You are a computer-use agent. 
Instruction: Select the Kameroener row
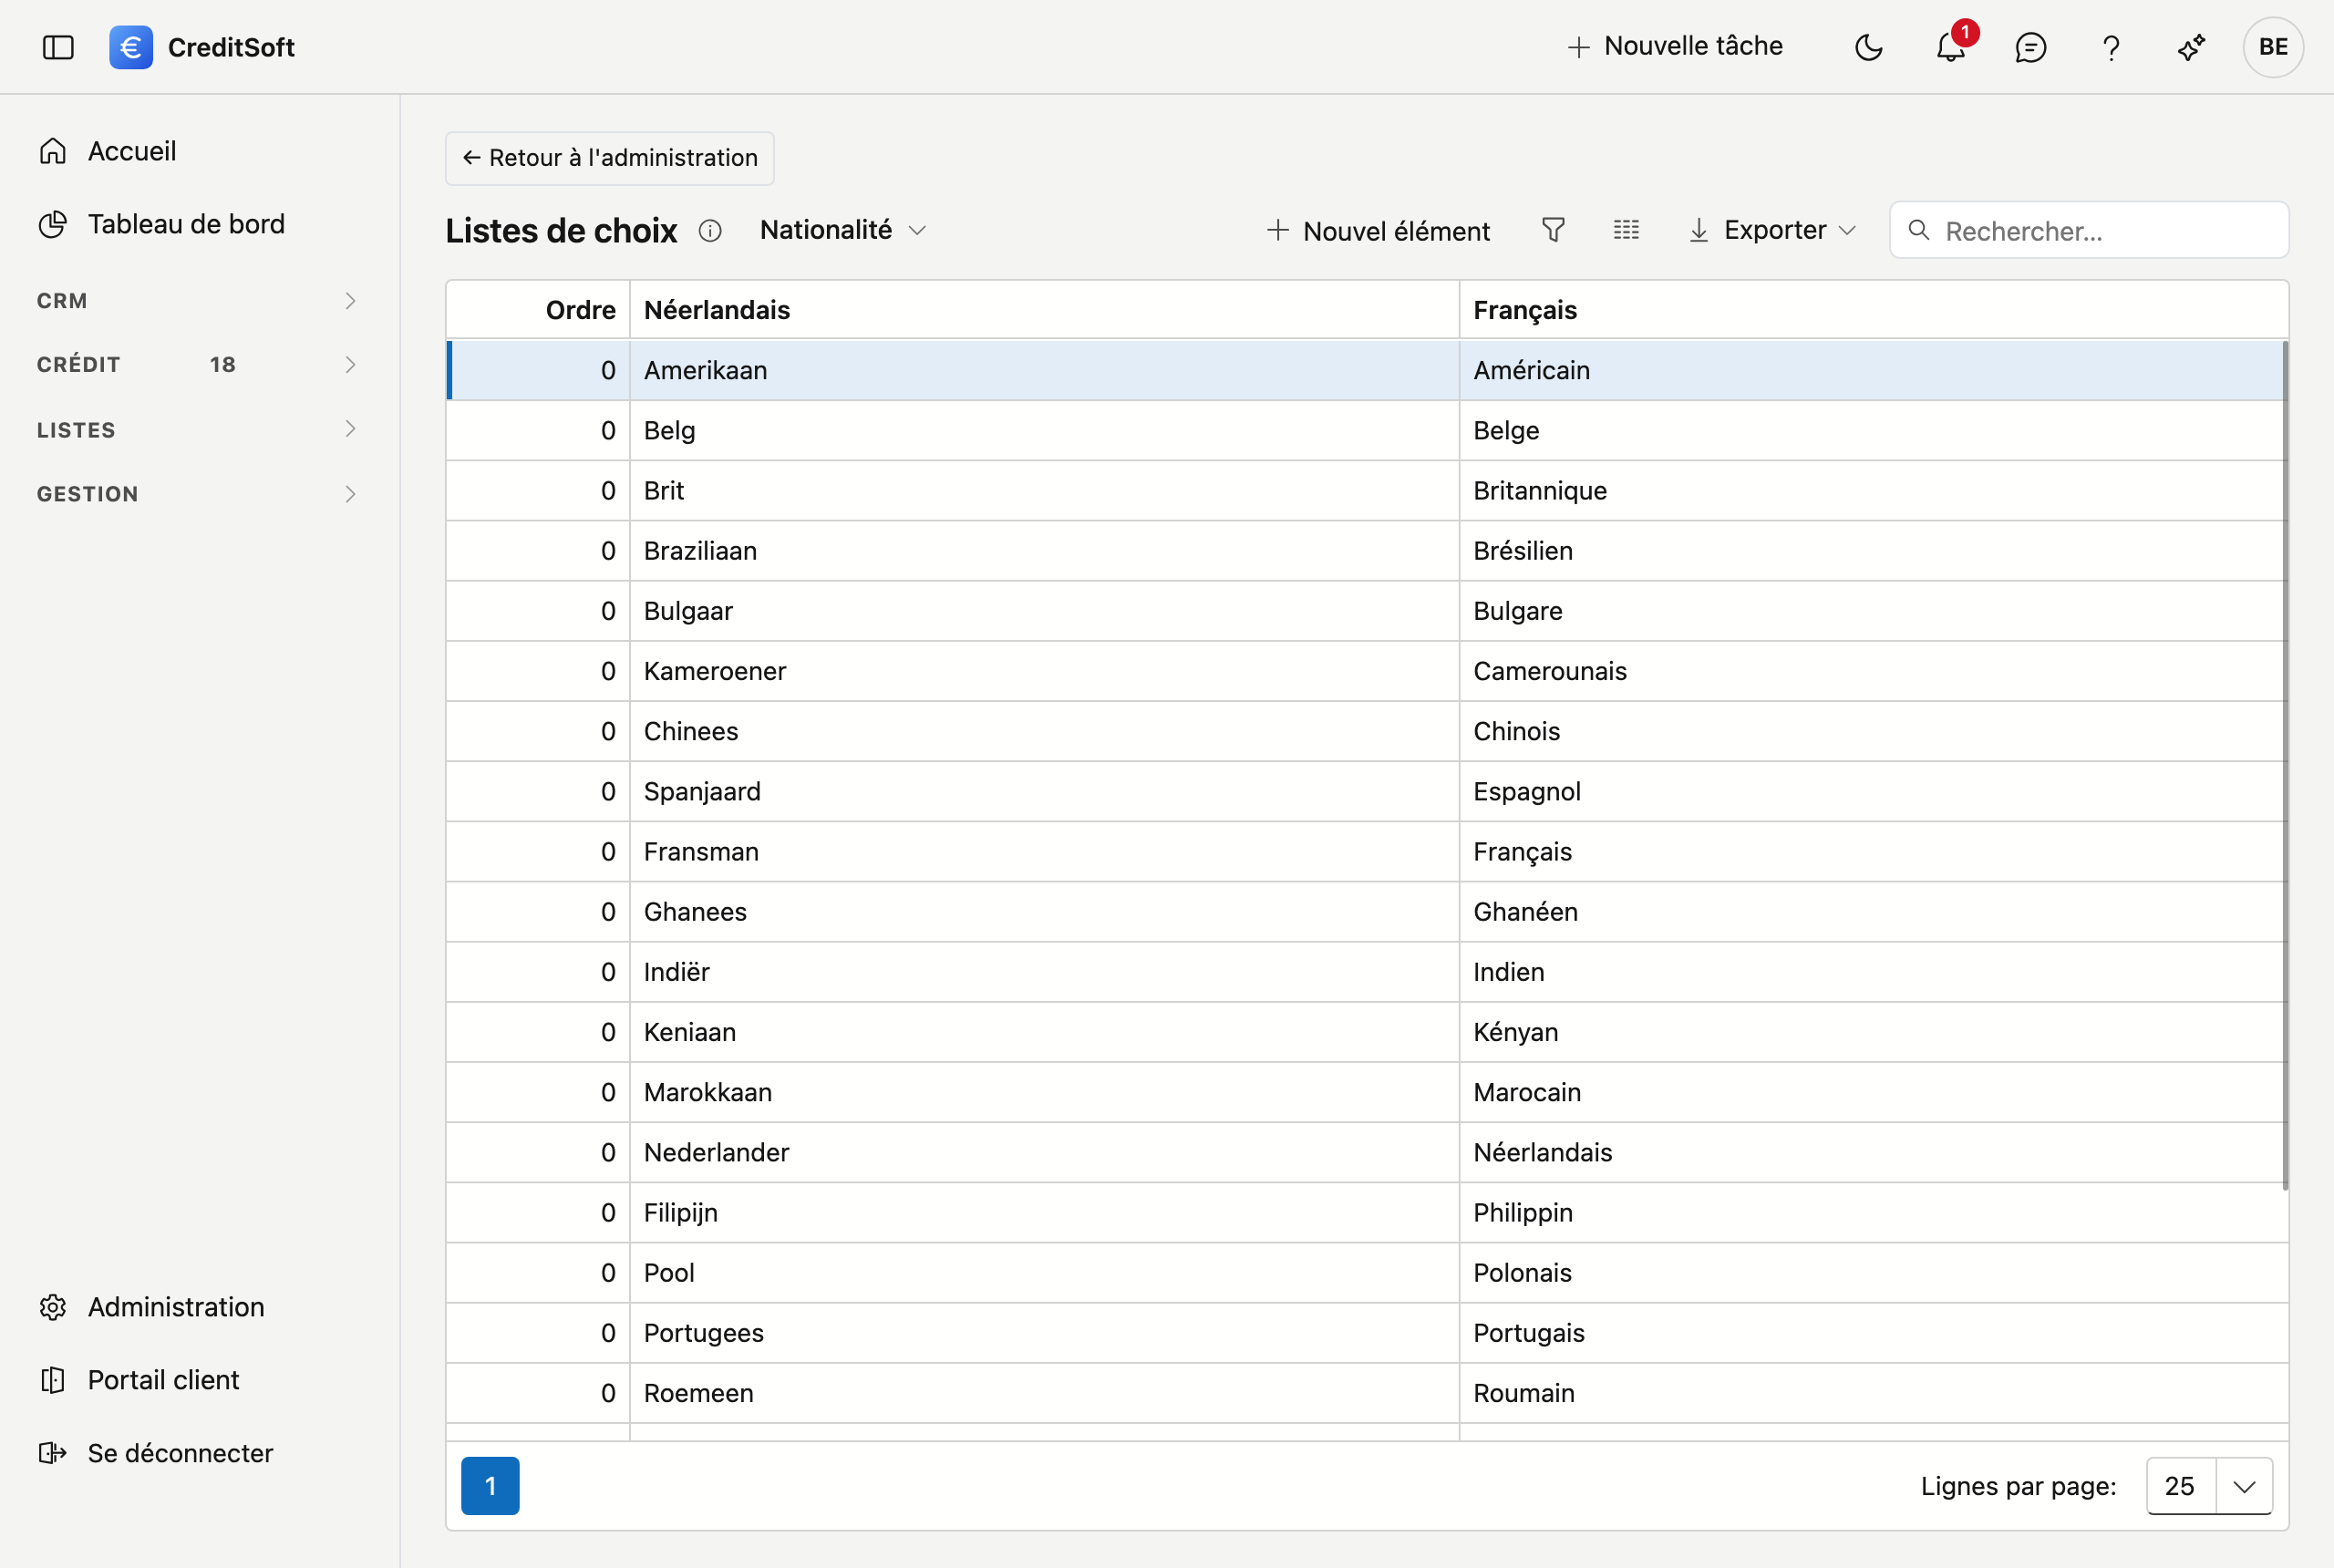click(1366, 671)
